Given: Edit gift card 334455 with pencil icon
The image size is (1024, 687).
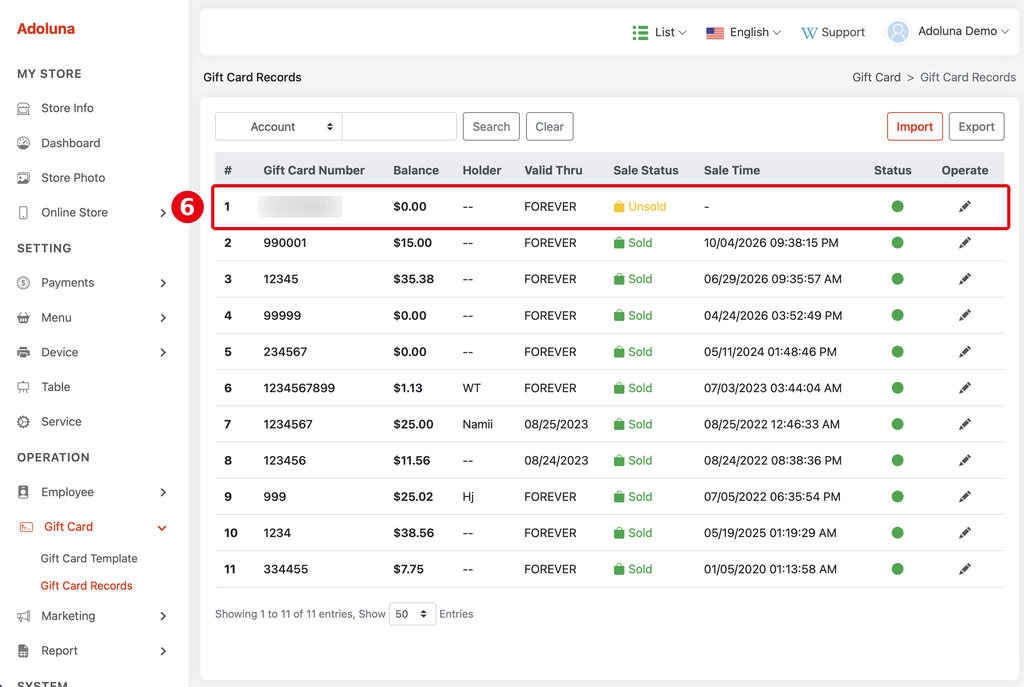Looking at the screenshot, I should pyautogui.click(x=965, y=569).
